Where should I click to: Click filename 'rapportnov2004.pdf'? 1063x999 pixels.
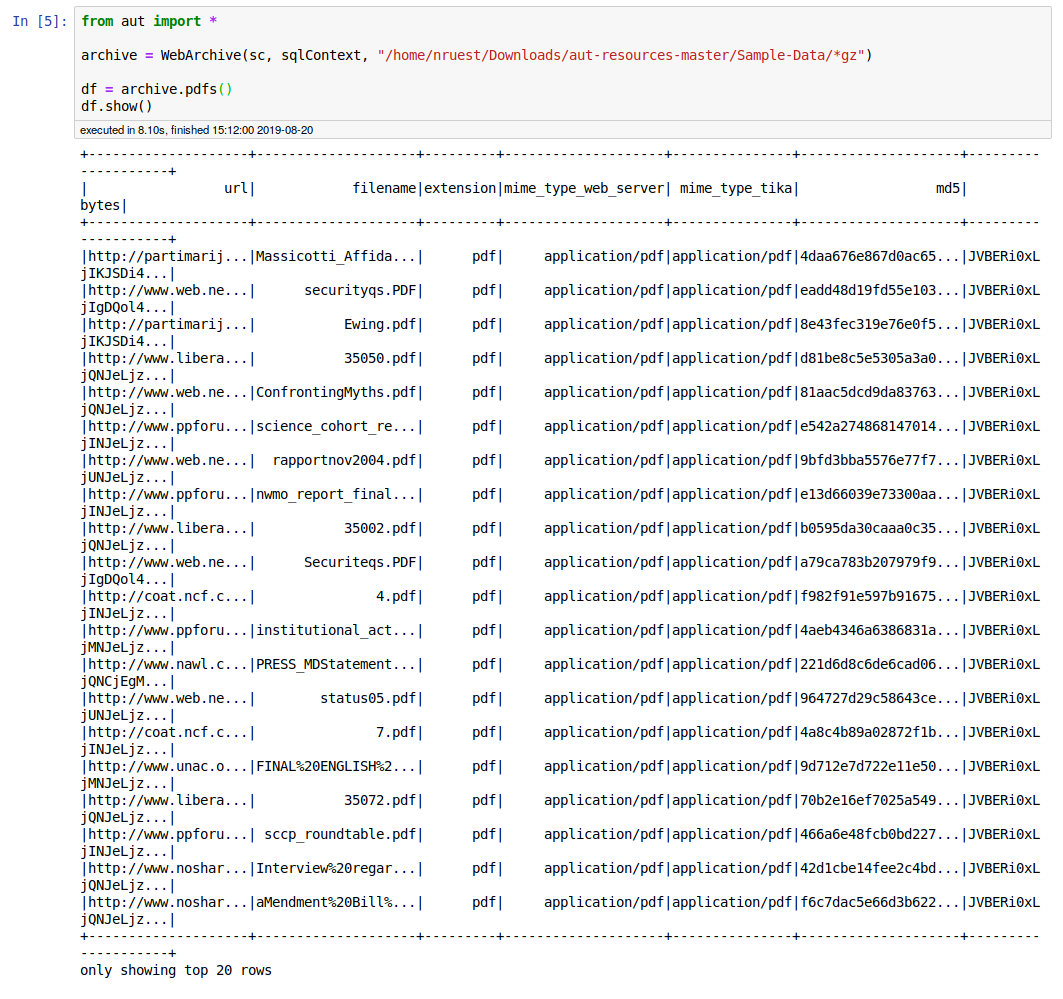tap(344, 460)
